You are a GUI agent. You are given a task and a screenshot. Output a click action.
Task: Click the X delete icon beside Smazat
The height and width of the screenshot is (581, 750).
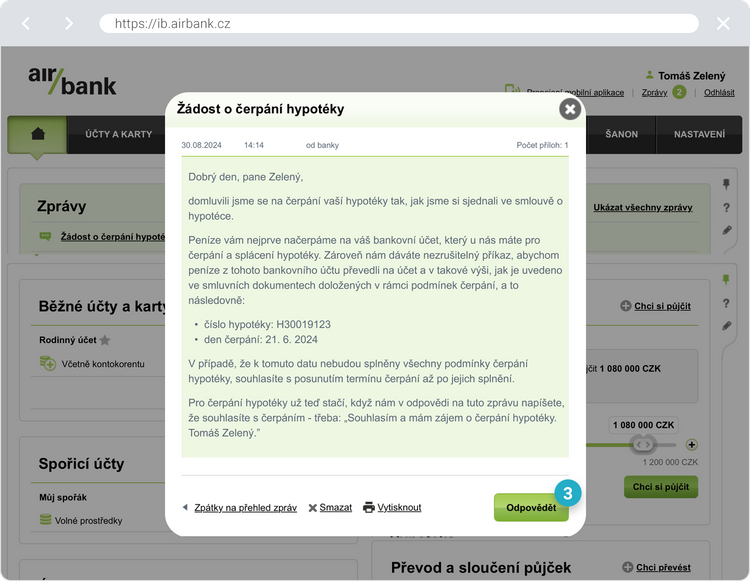click(312, 508)
